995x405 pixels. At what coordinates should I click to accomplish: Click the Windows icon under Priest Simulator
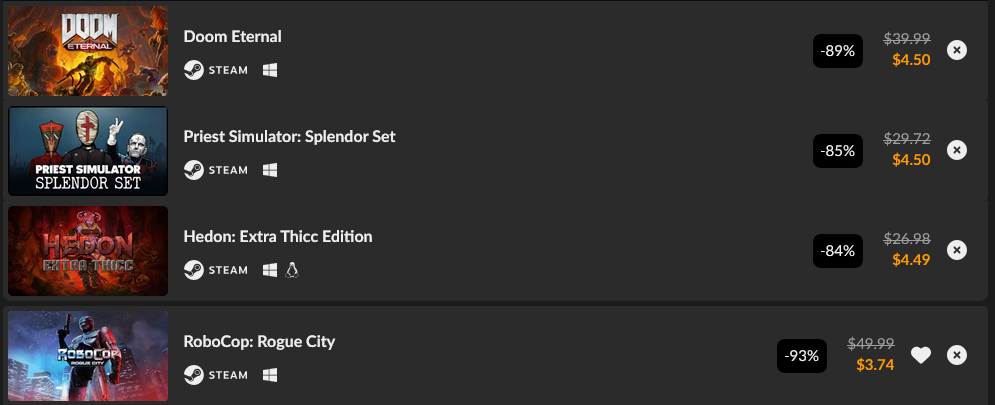click(x=270, y=170)
